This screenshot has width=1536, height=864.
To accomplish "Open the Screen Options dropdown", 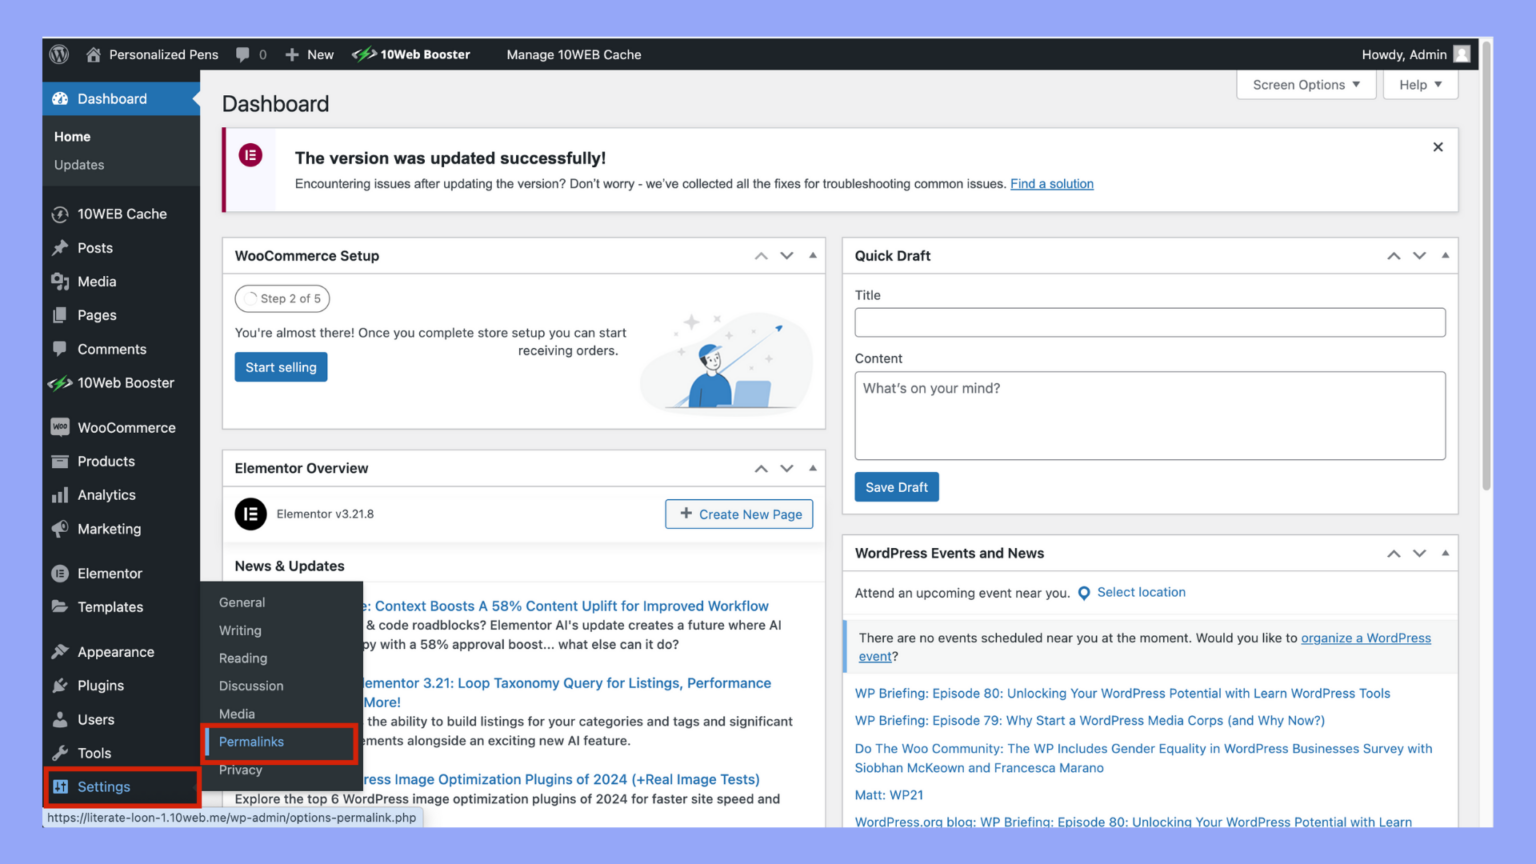I will (x=1306, y=85).
